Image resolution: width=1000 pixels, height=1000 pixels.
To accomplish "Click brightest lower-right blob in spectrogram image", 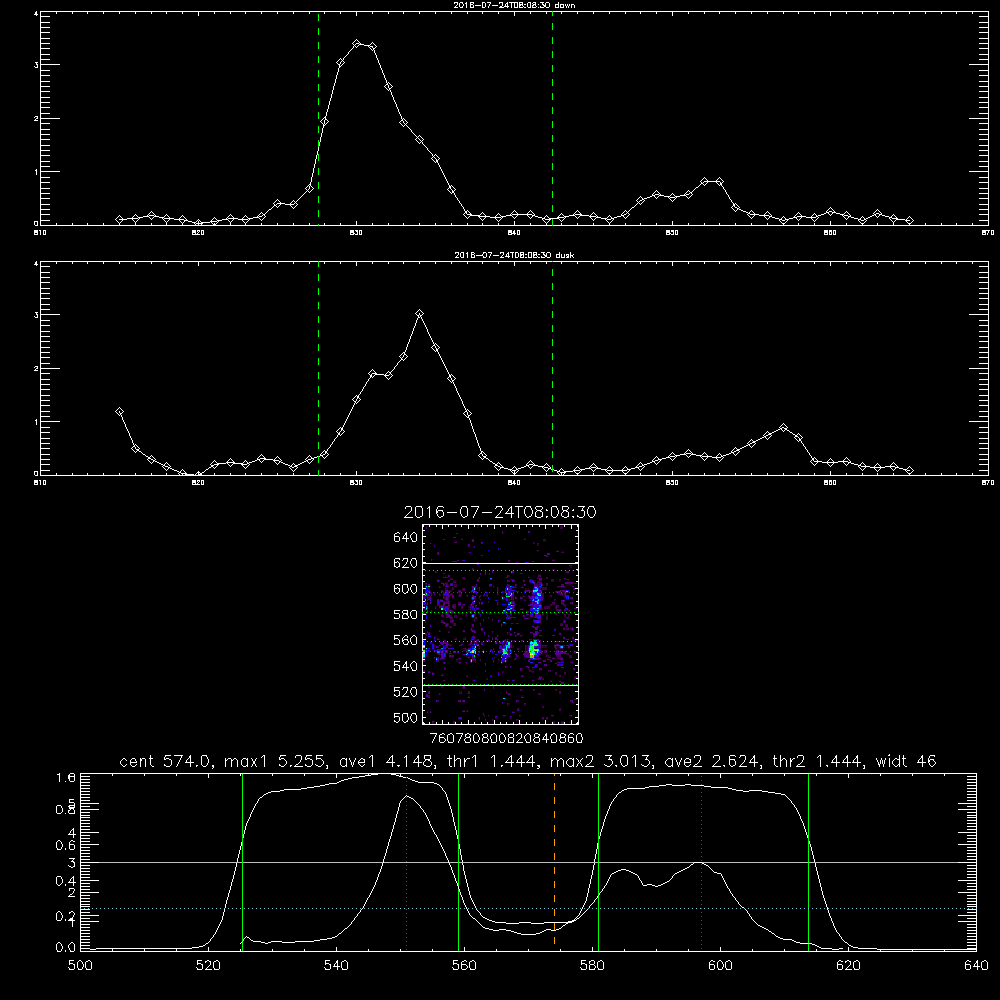I will click(x=534, y=650).
